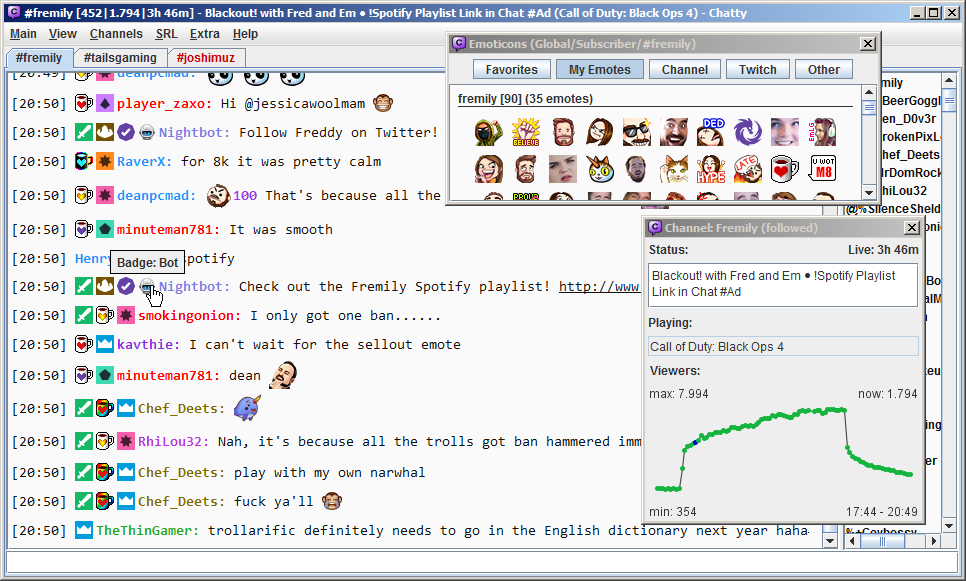Open the Channels menu
This screenshot has height=581, width=966.
click(x=116, y=33)
